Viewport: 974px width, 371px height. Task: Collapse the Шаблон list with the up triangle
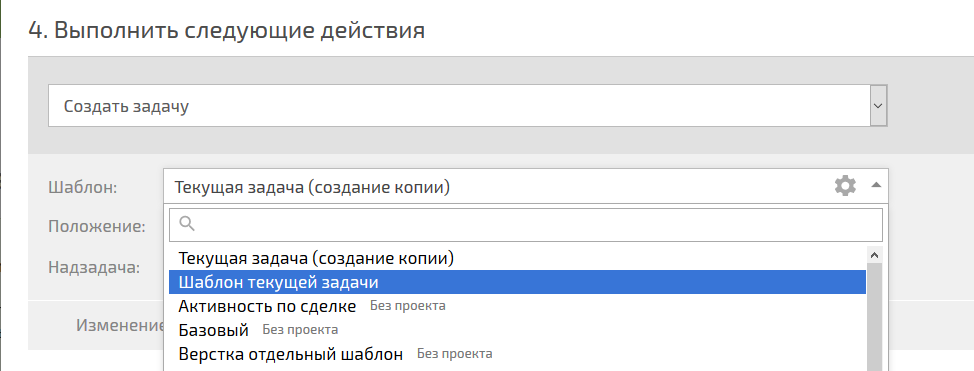(x=876, y=185)
